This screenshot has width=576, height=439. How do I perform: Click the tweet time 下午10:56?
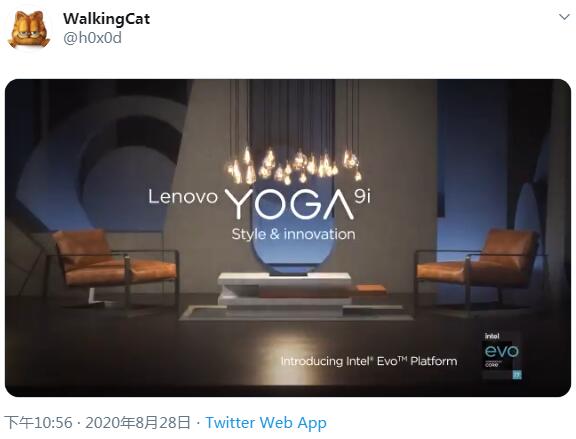[38, 422]
